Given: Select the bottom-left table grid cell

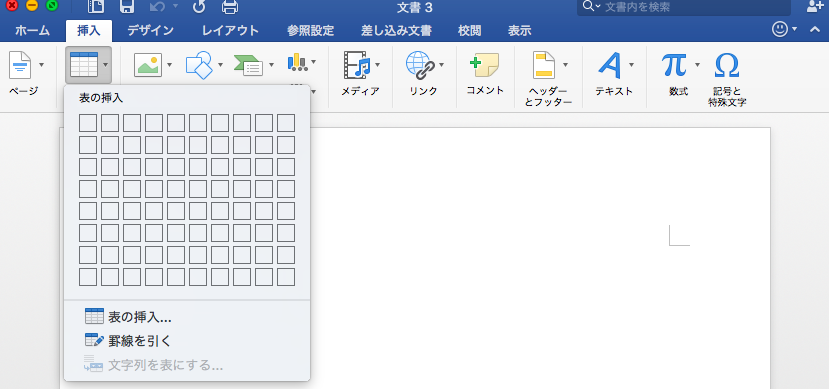Looking at the screenshot, I should coord(88,277).
